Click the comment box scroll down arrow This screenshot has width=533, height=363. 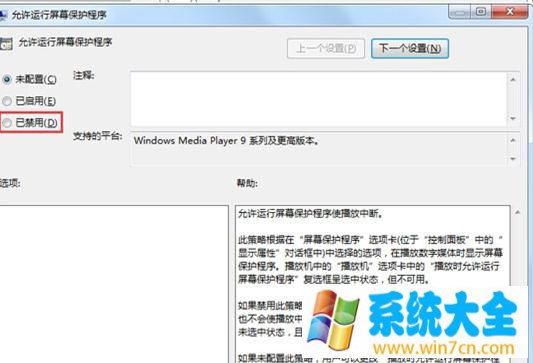coord(513,118)
